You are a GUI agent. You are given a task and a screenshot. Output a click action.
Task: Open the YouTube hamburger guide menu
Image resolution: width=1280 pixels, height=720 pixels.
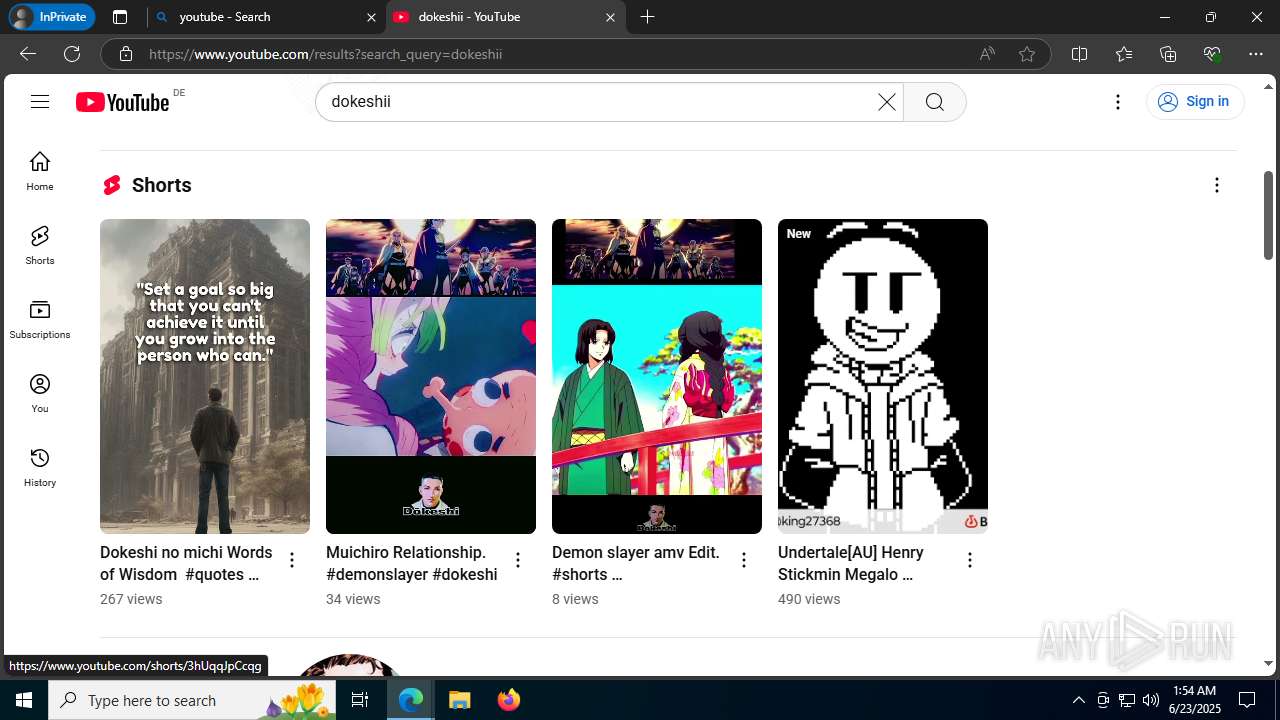click(40, 101)
